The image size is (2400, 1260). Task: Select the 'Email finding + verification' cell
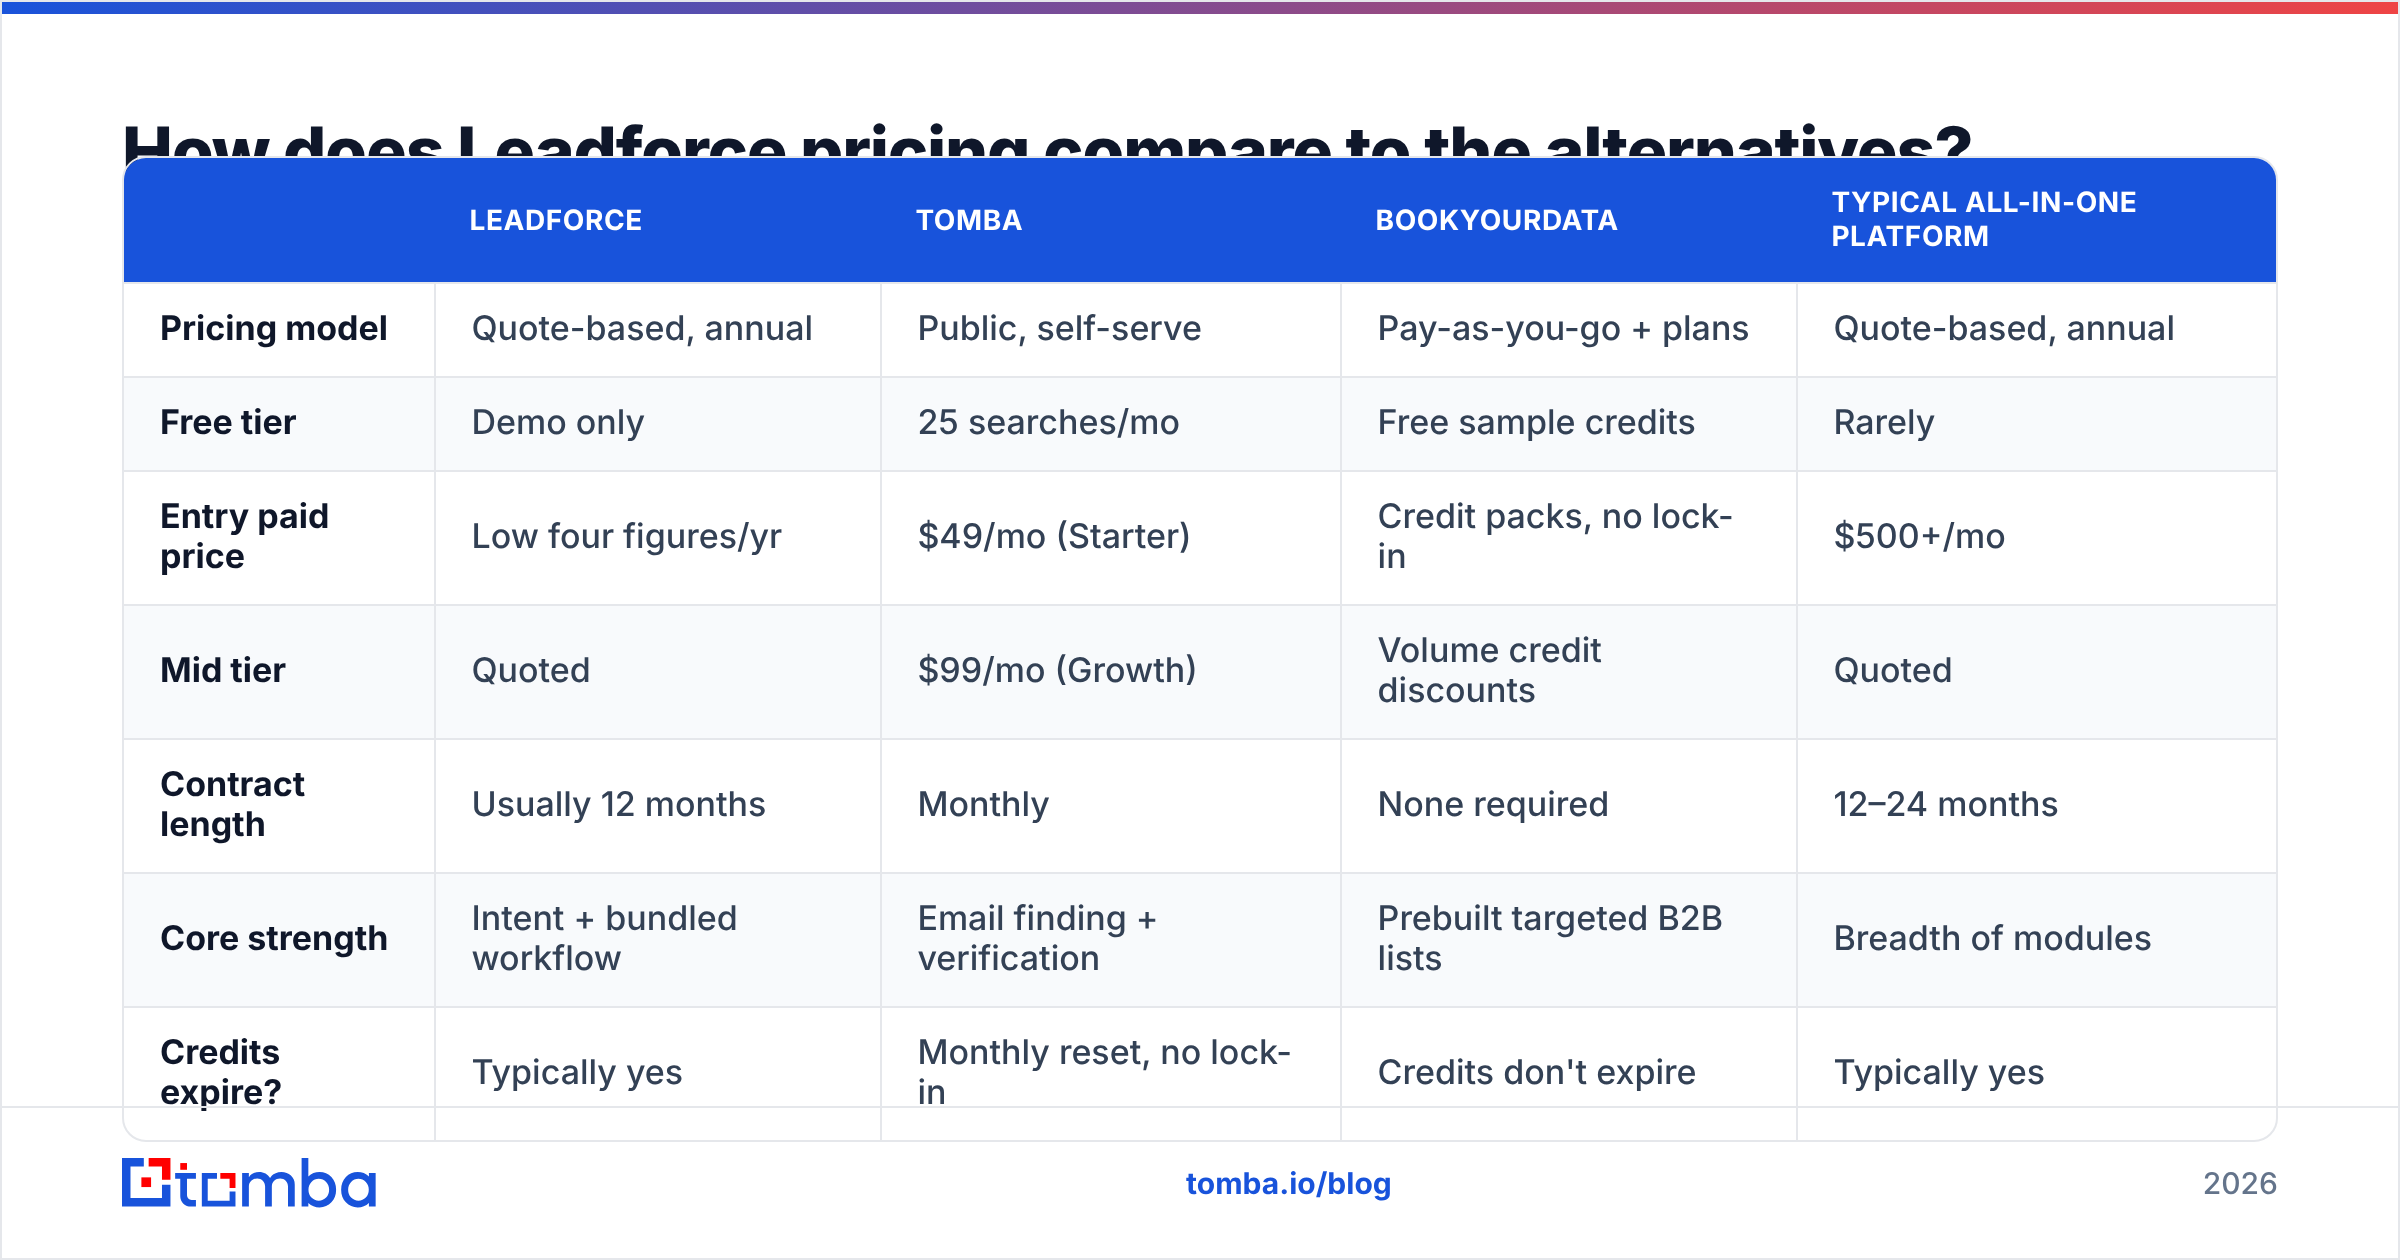[x=1110, y=940]
